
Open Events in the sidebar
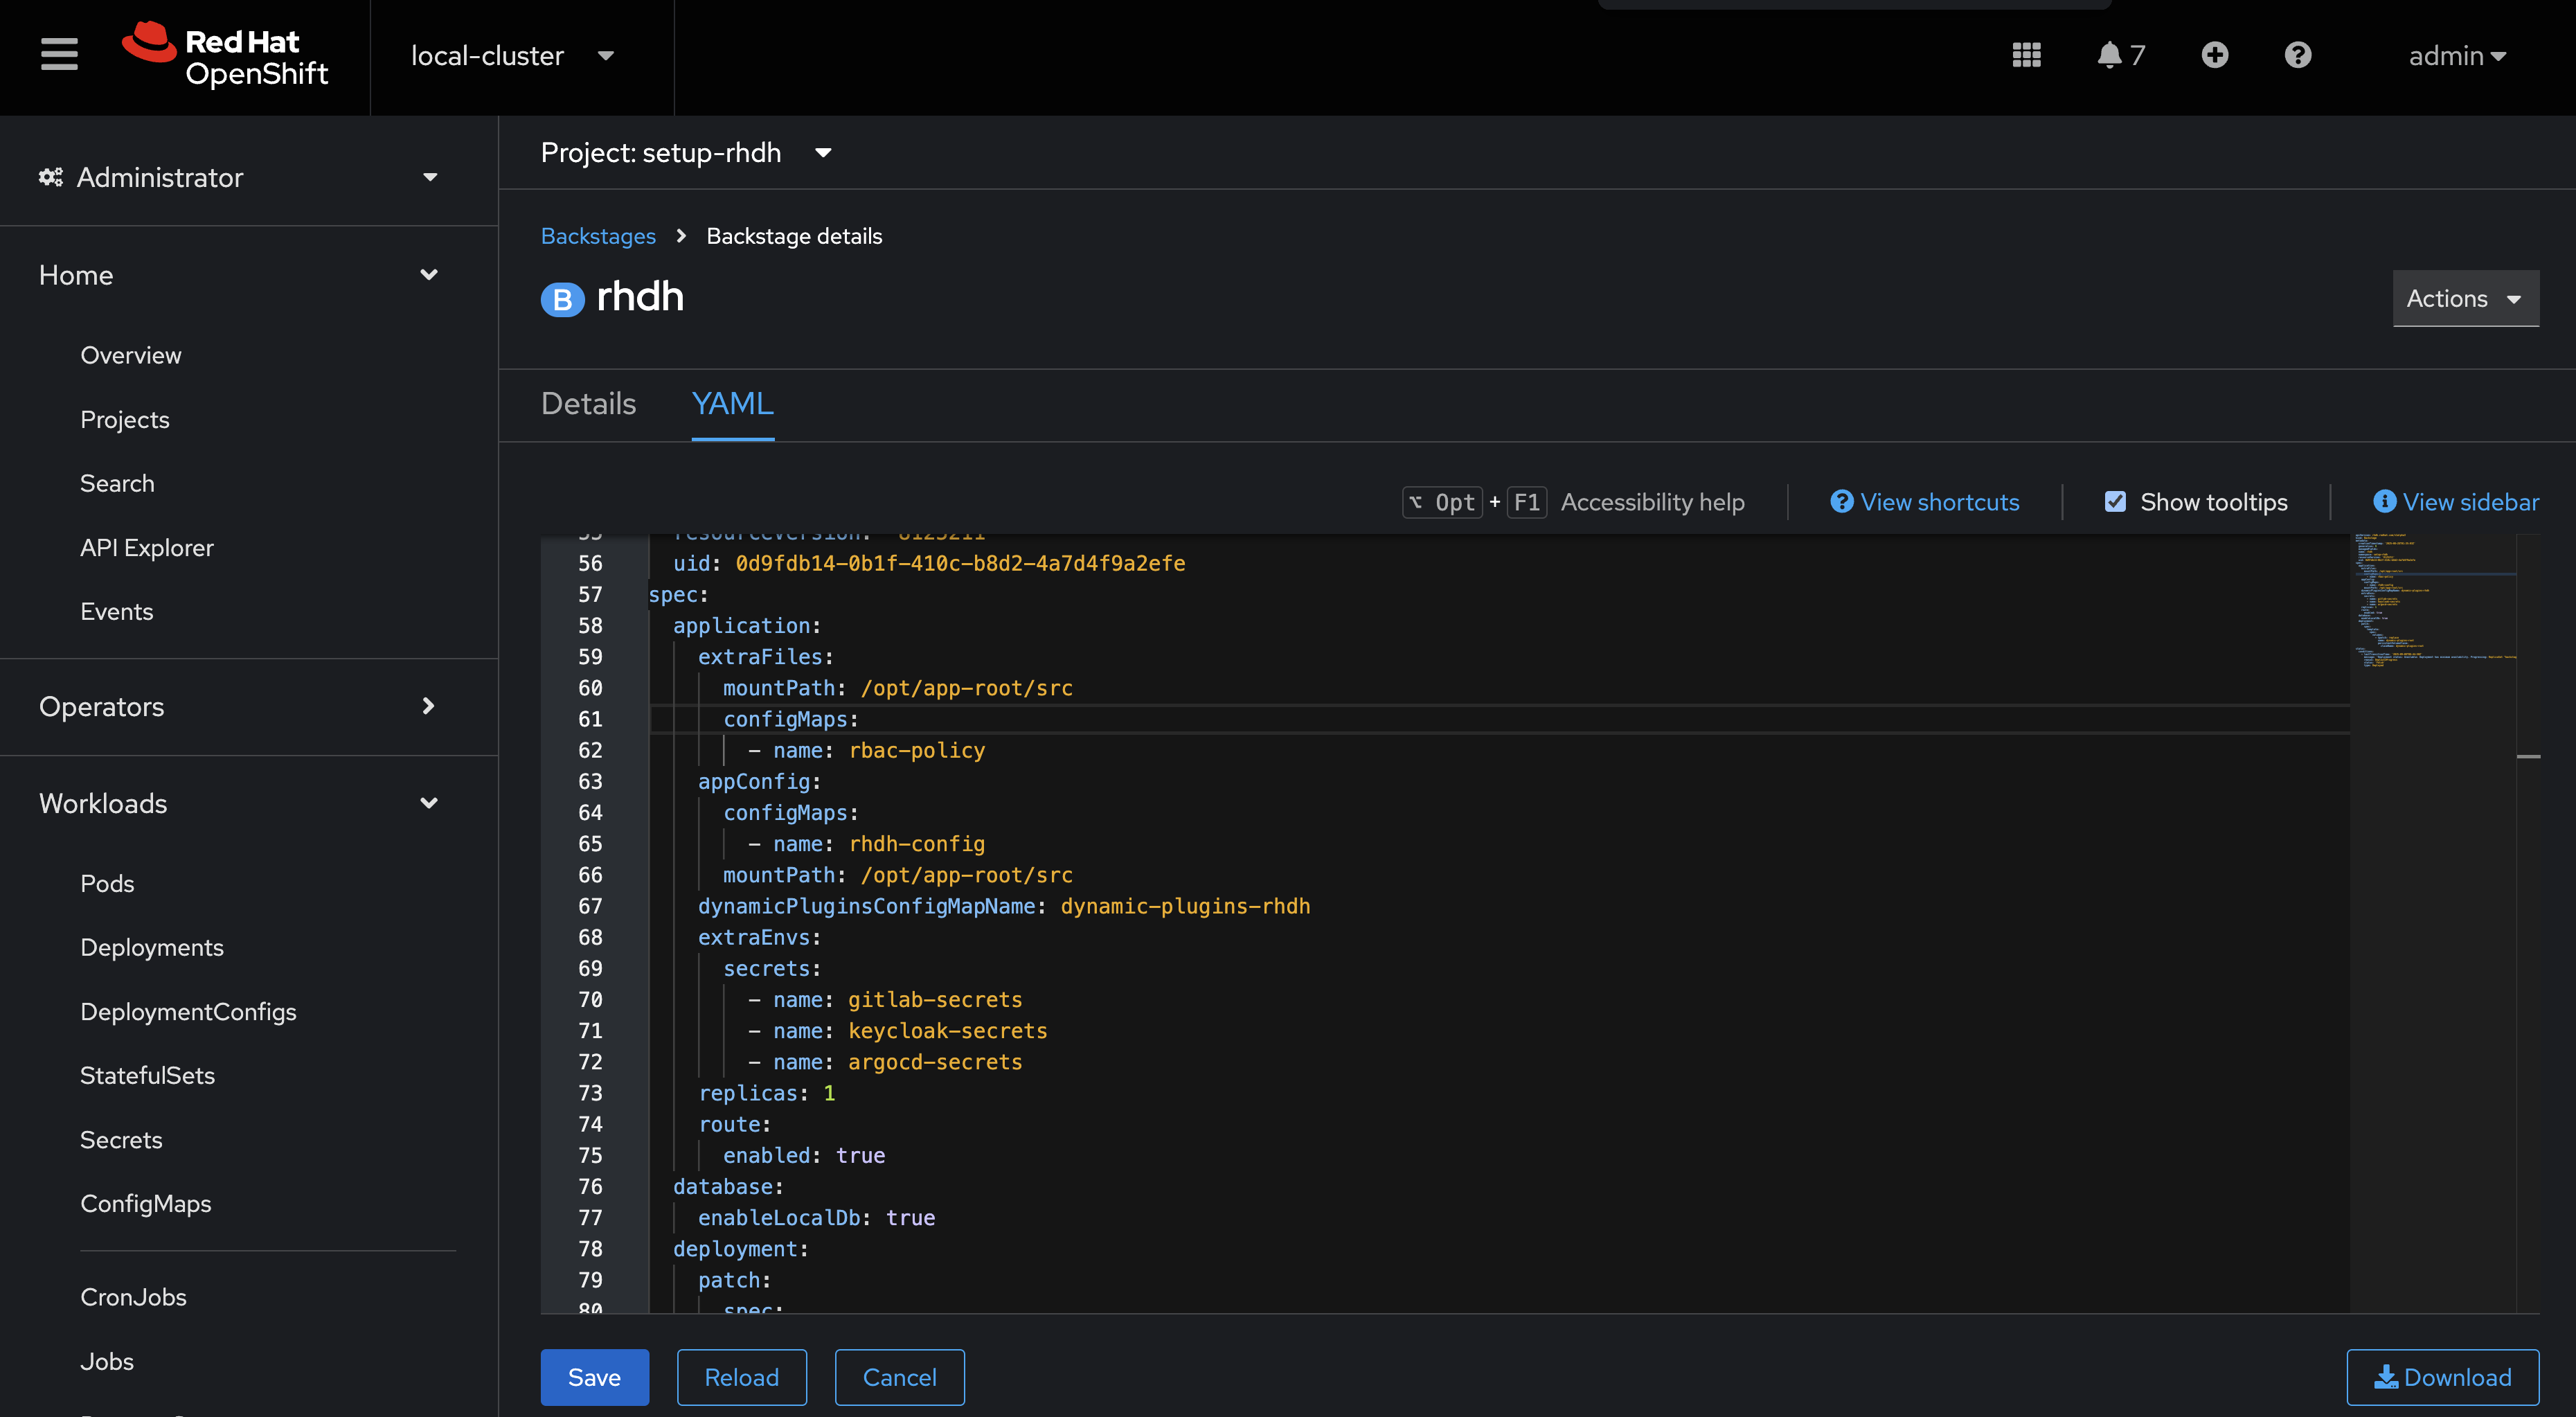click(117, 611)
